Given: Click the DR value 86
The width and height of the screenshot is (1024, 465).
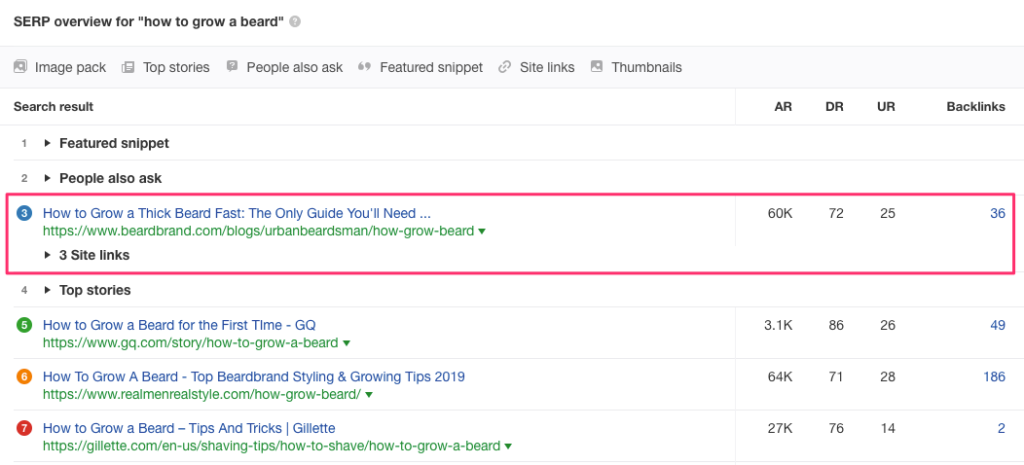Looking at the screenshot, I should click(x=836, y=325).
